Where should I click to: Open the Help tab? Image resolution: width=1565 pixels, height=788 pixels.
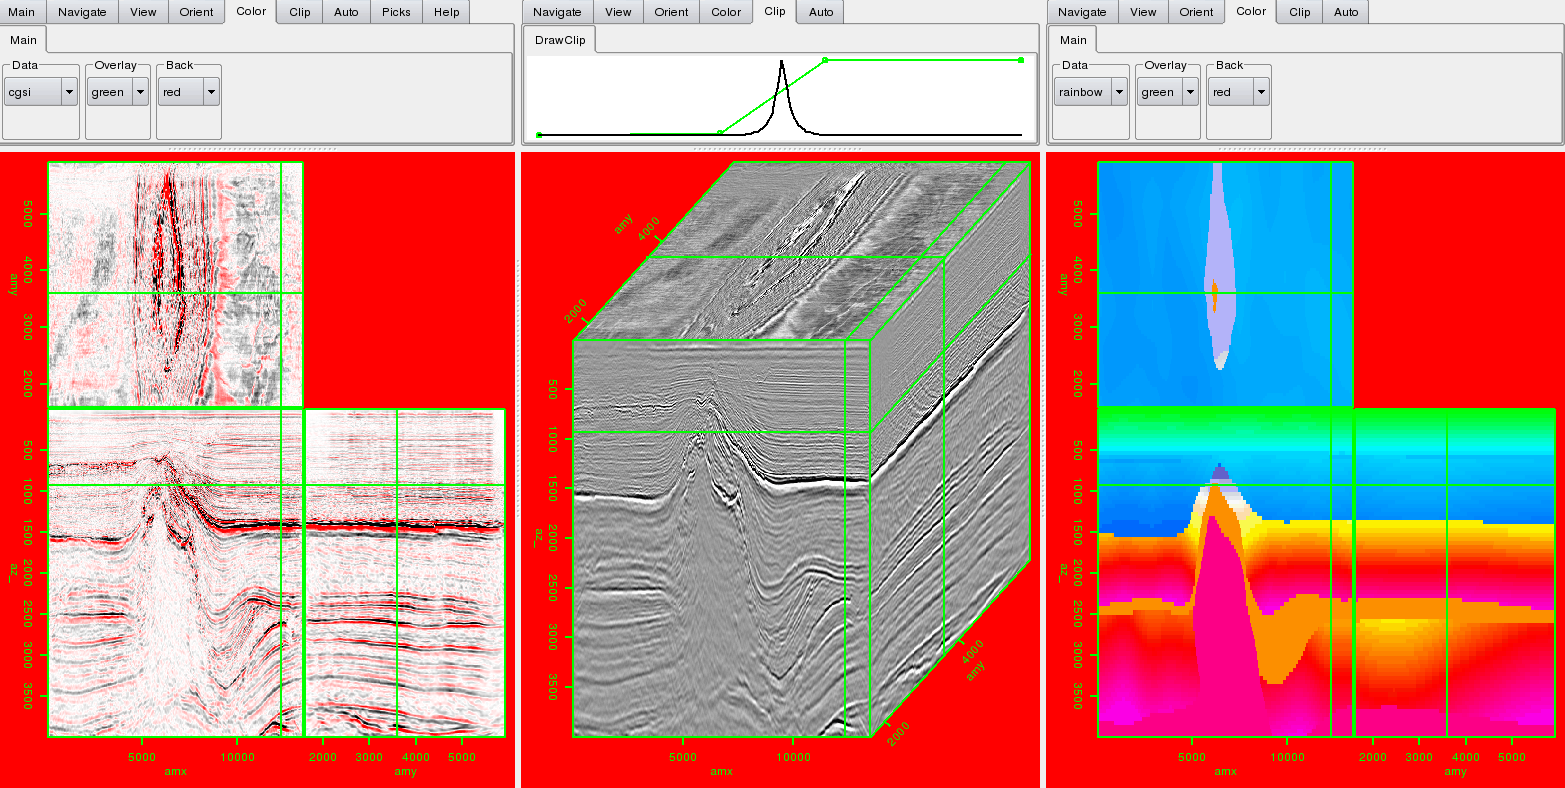coord(447,12)
